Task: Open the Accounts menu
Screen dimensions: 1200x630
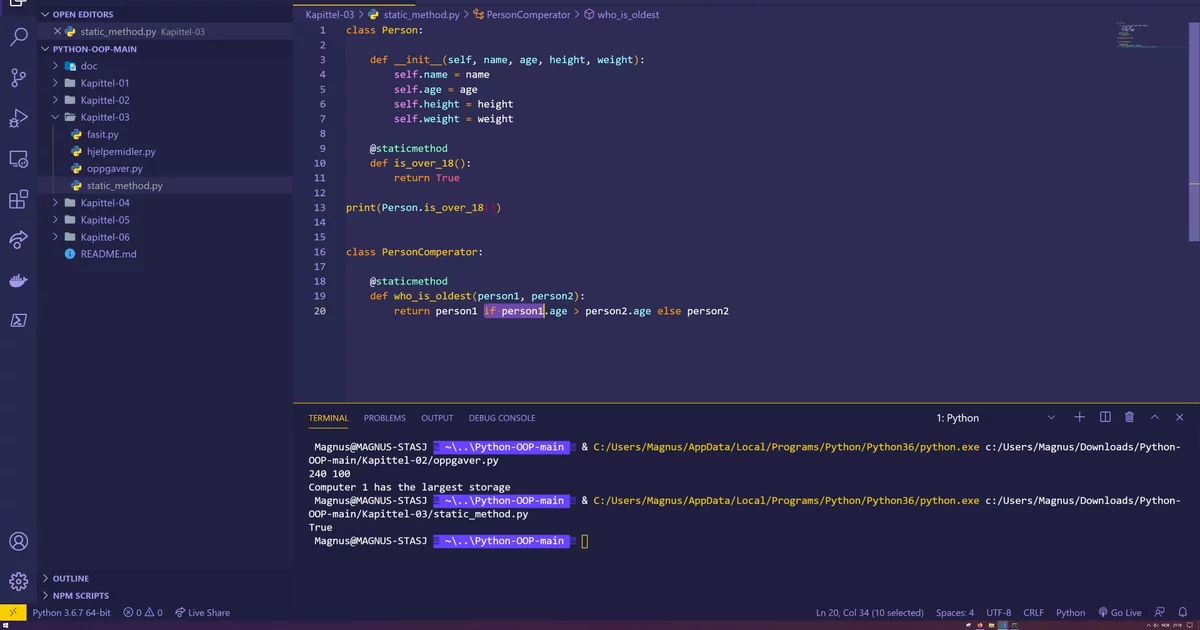Action: [18, 542]
